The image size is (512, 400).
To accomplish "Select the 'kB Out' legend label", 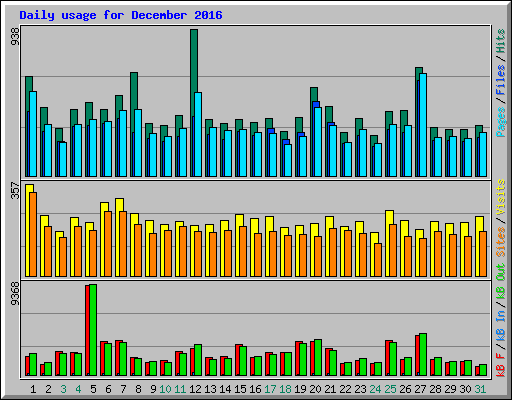I will [x=500, y=282].
